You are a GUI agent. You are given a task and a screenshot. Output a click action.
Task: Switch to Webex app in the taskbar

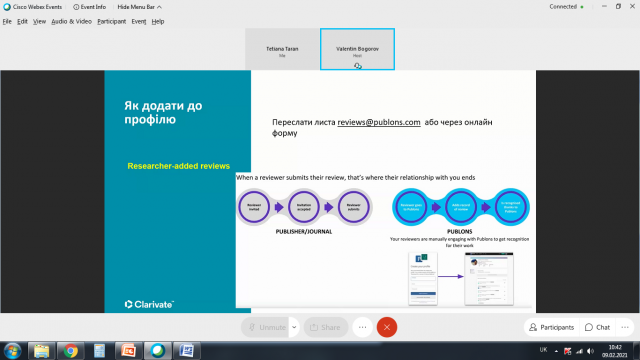pyautogui.click(x=157, y=351)
